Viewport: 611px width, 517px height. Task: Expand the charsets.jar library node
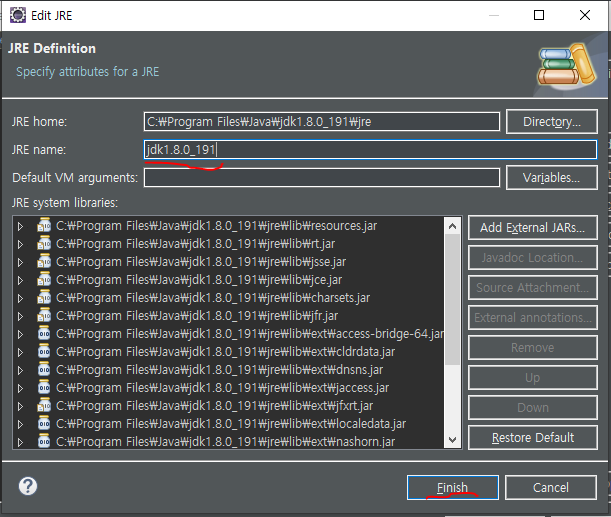[x=20, y=298]
